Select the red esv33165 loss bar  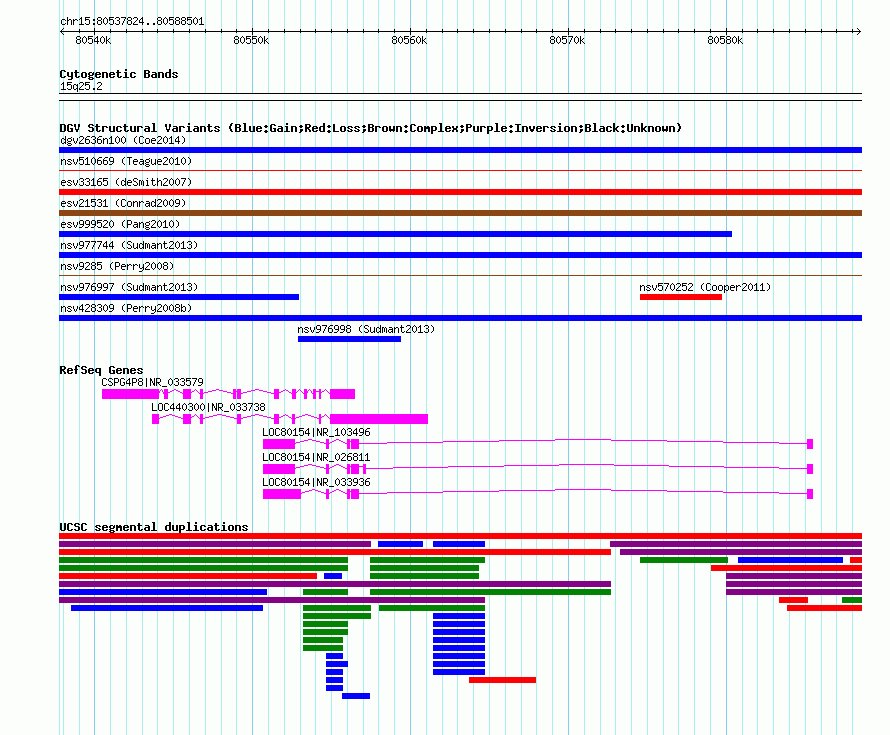tap(460, 192)
